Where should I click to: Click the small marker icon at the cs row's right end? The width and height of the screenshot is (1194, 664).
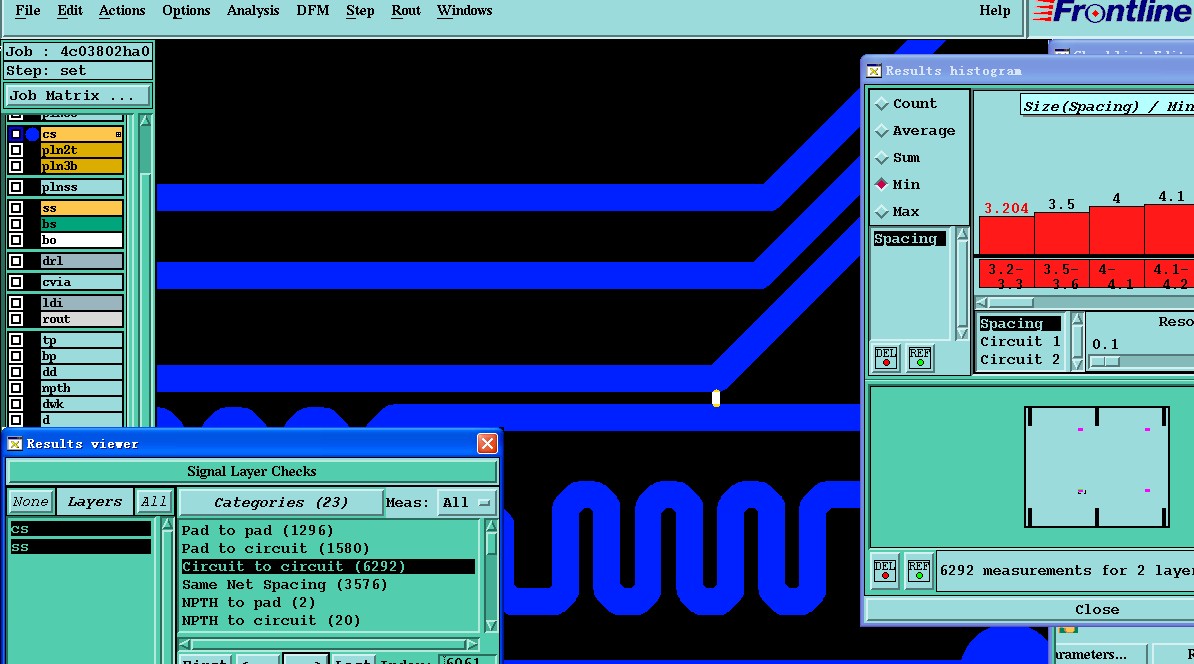(x=118, y=134)
